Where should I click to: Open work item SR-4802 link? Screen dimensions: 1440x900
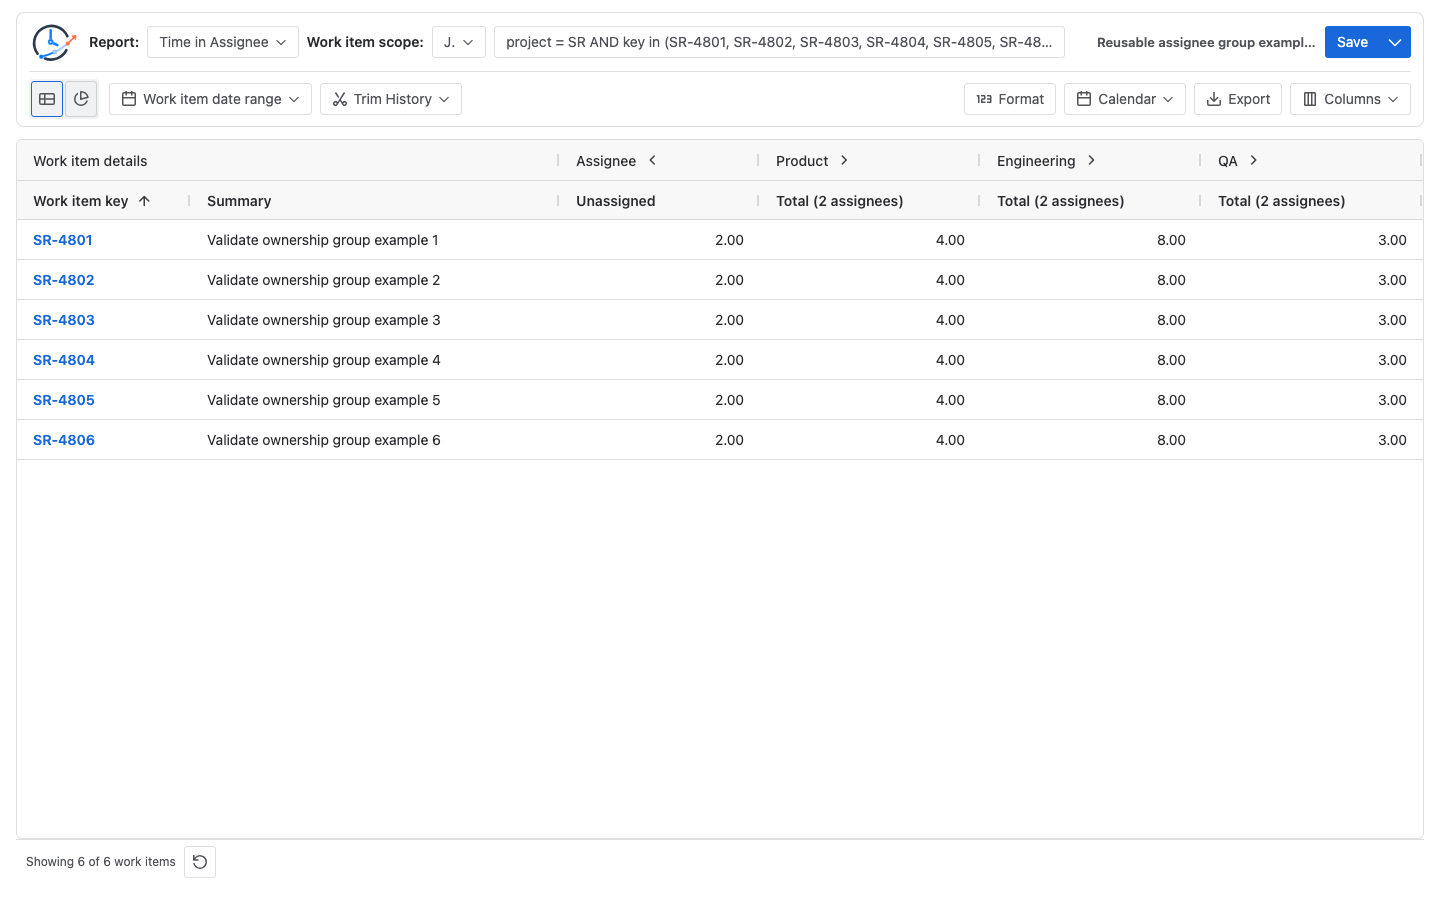point(64,280)
